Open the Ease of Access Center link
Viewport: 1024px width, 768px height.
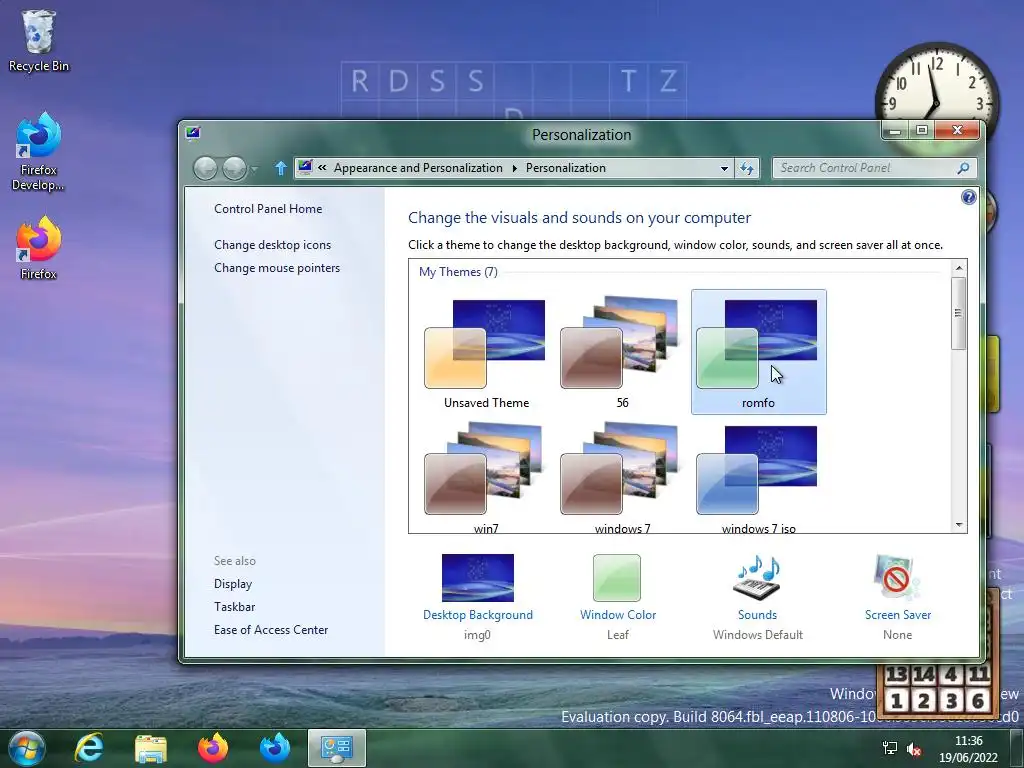click(x=271, y=630)
